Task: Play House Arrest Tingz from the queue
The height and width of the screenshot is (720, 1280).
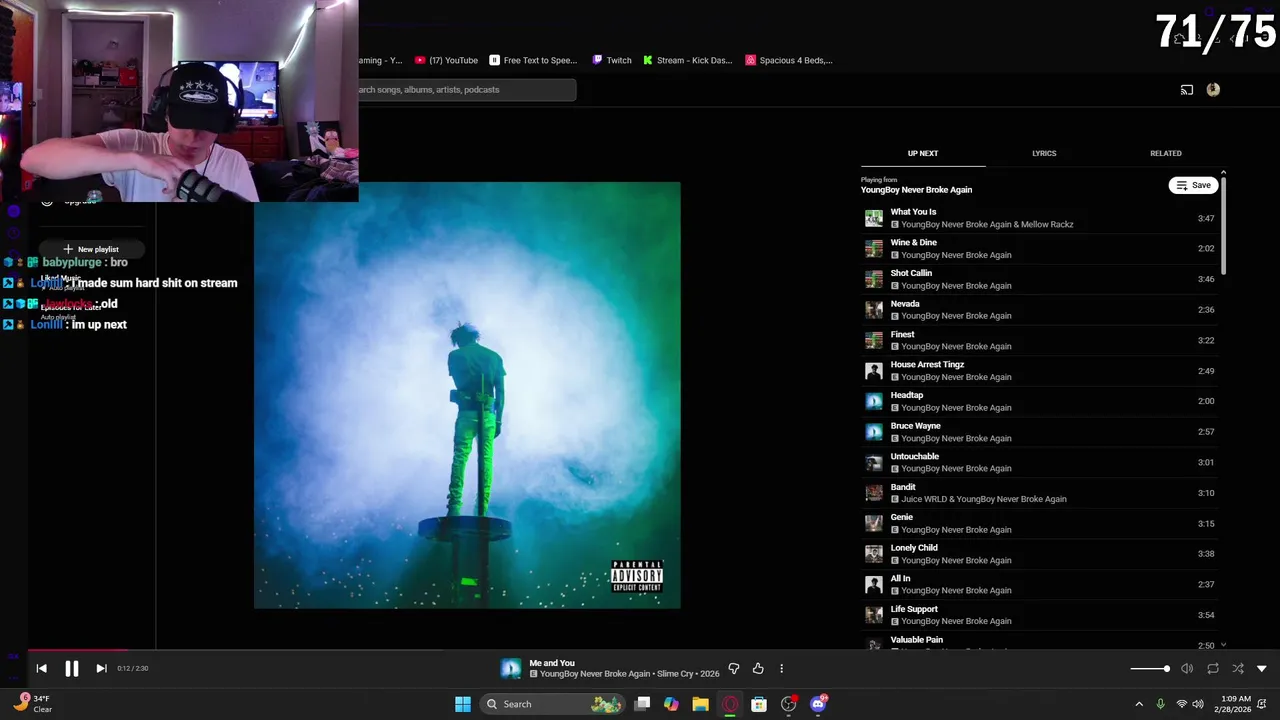Action: point(1040,370)
